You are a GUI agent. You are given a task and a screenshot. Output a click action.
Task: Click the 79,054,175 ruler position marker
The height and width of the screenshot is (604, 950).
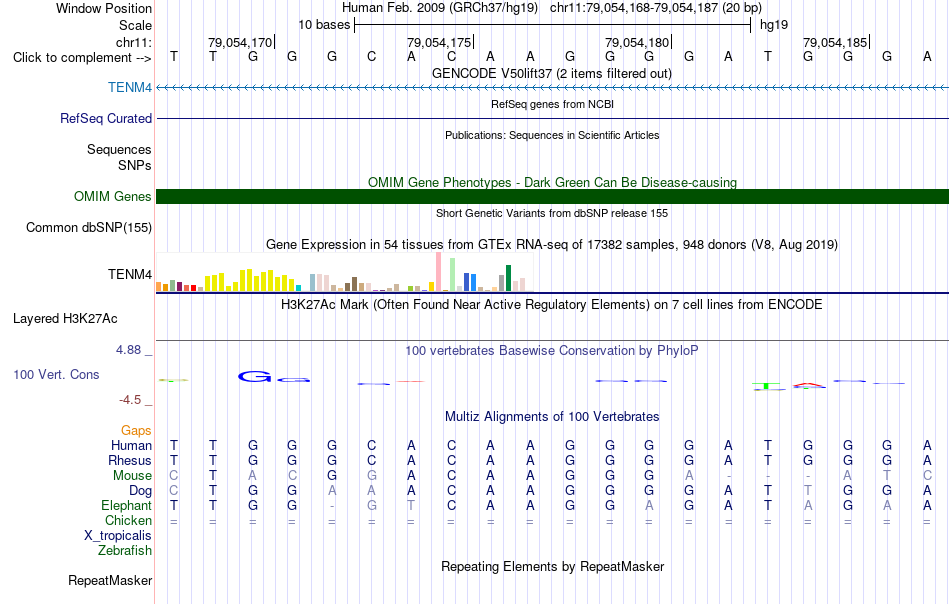439,42
